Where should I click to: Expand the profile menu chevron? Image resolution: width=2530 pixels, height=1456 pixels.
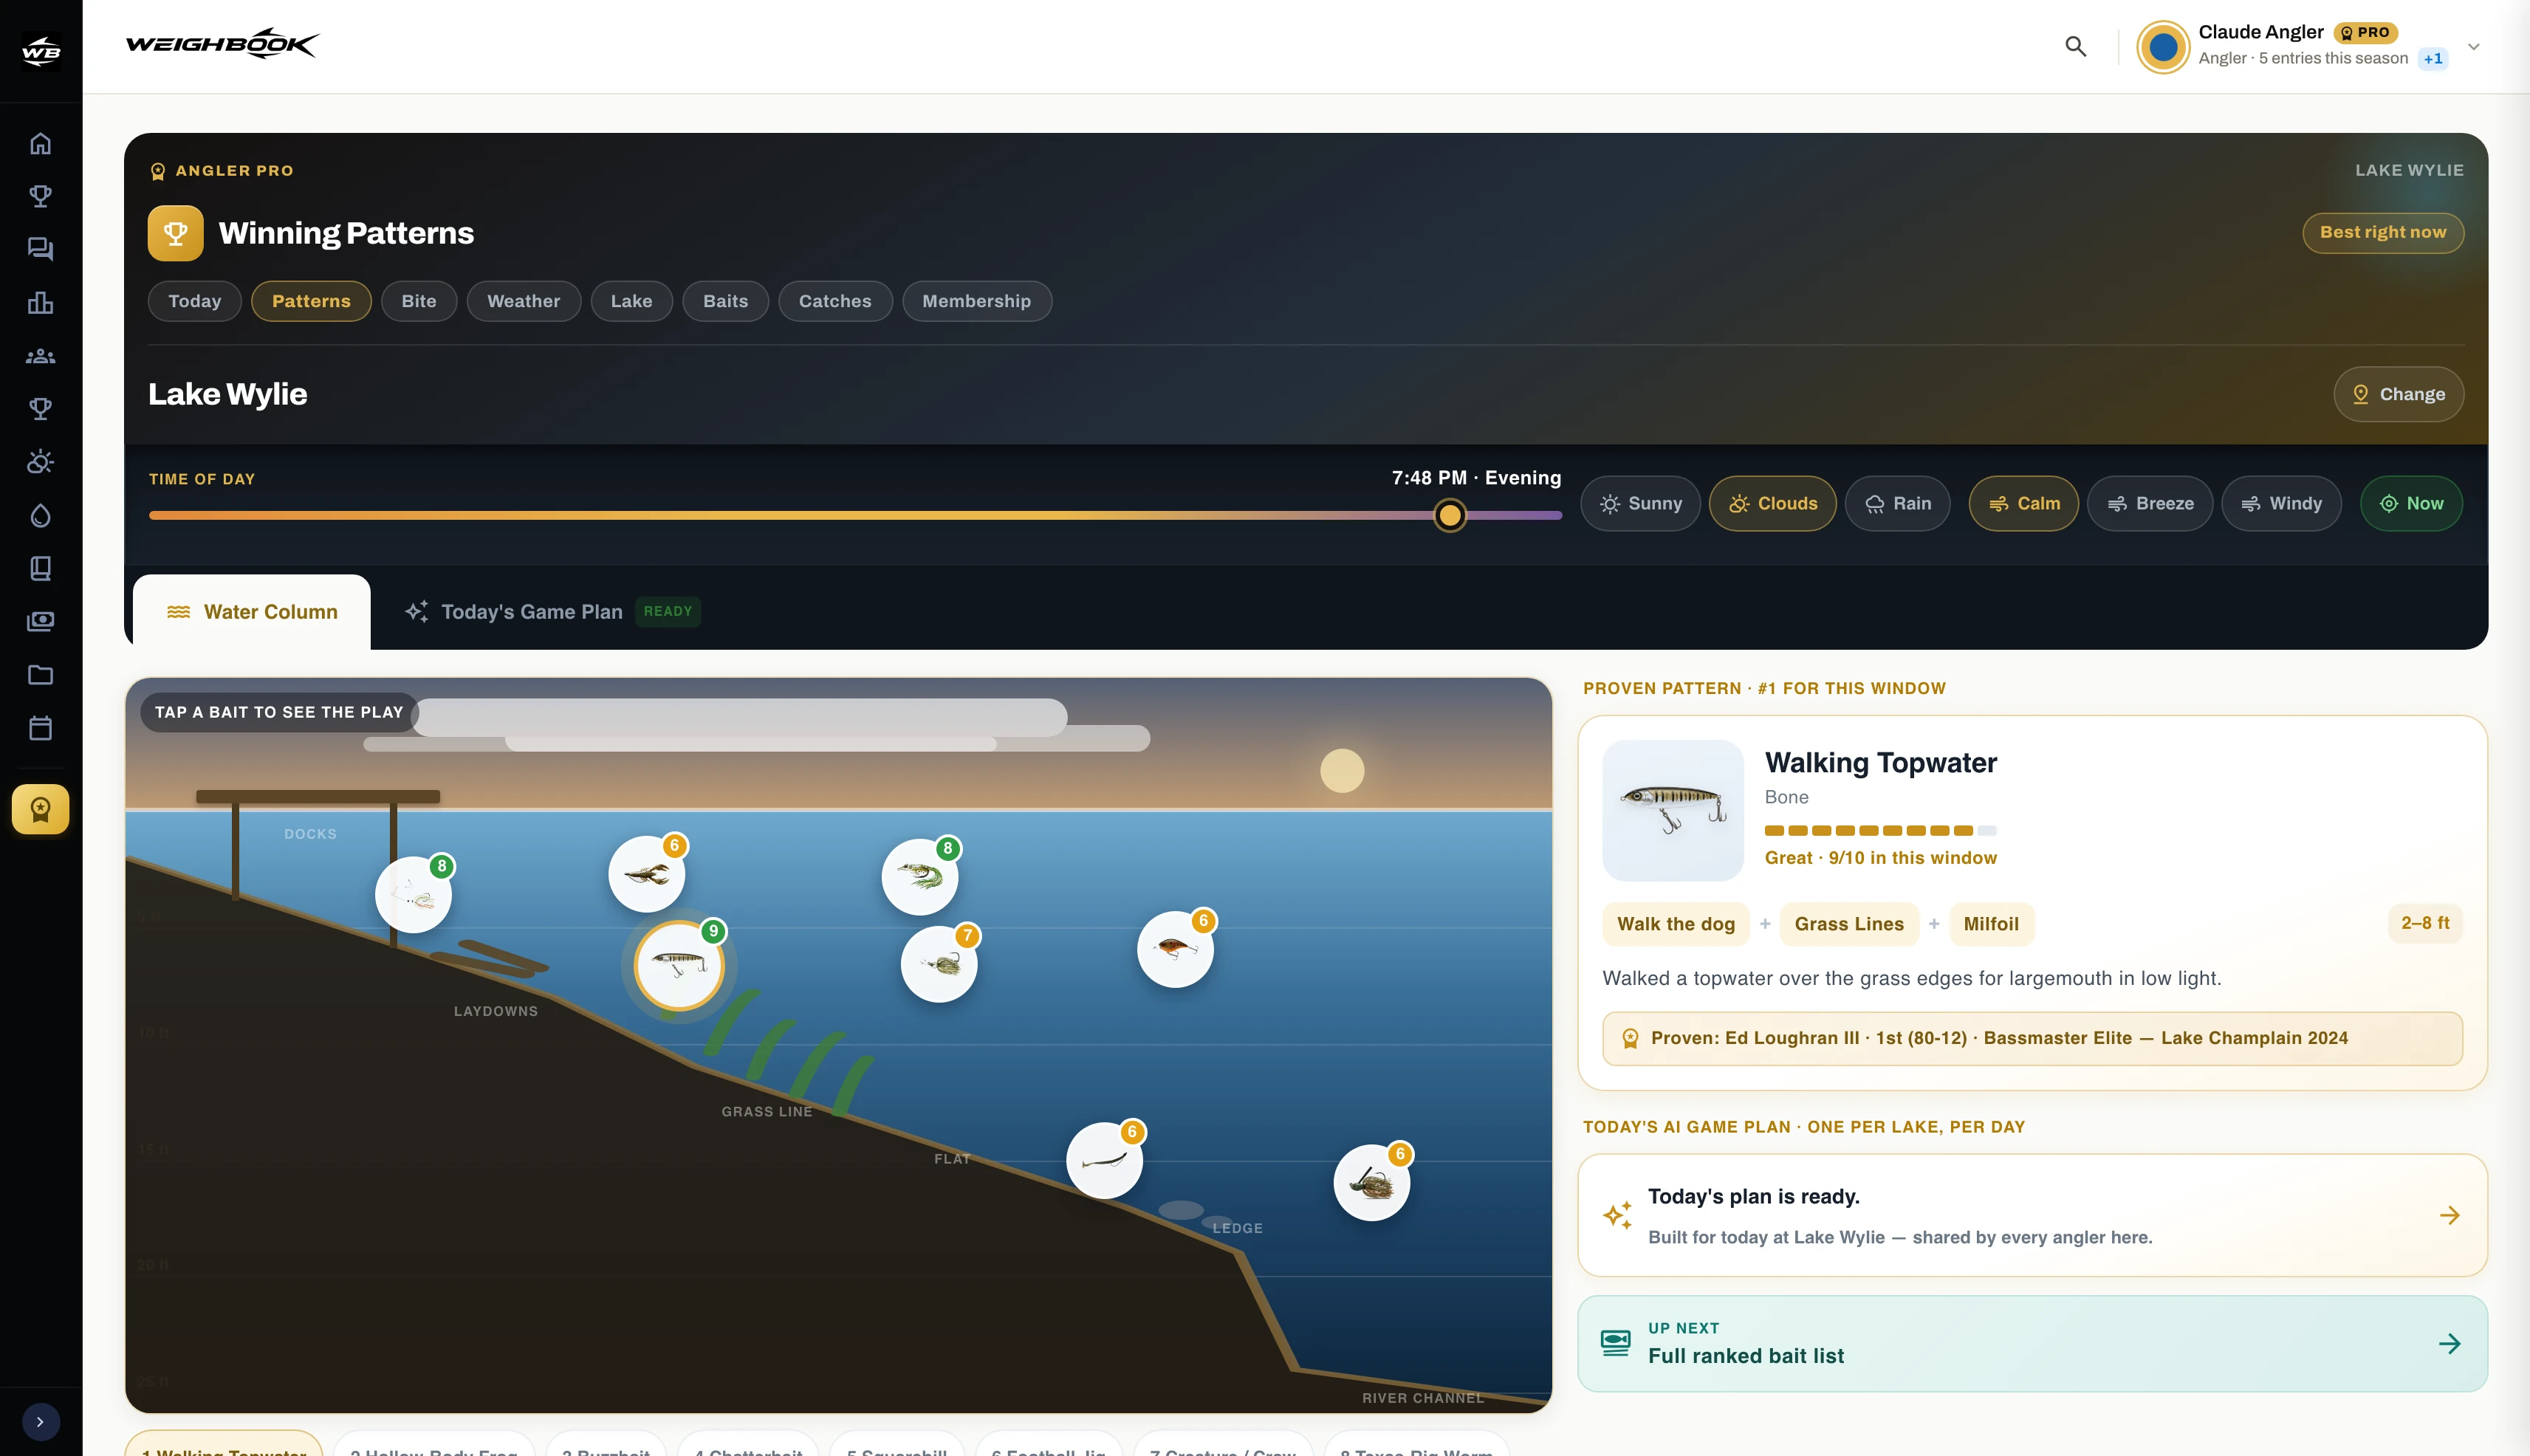2473,47
